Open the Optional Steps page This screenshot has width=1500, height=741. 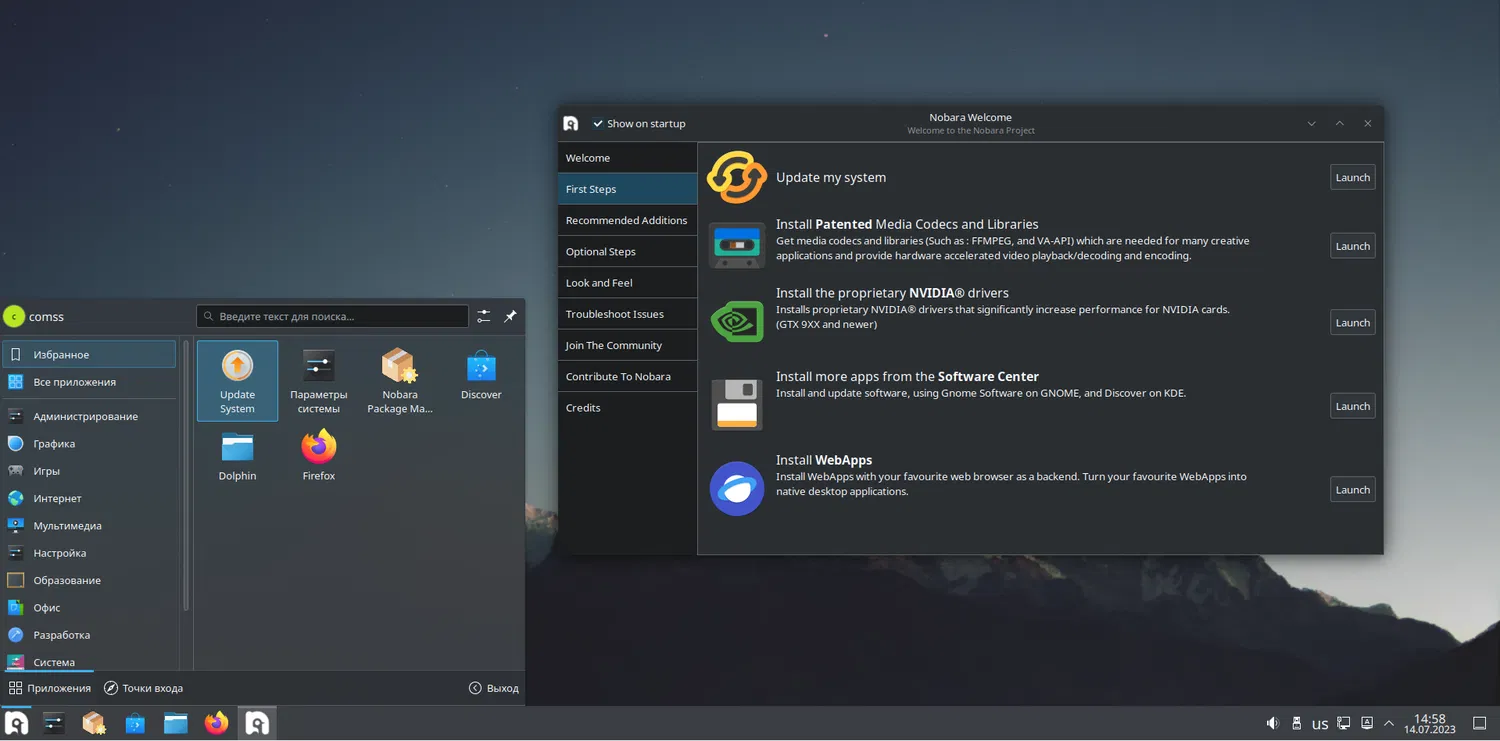[627, 251]
